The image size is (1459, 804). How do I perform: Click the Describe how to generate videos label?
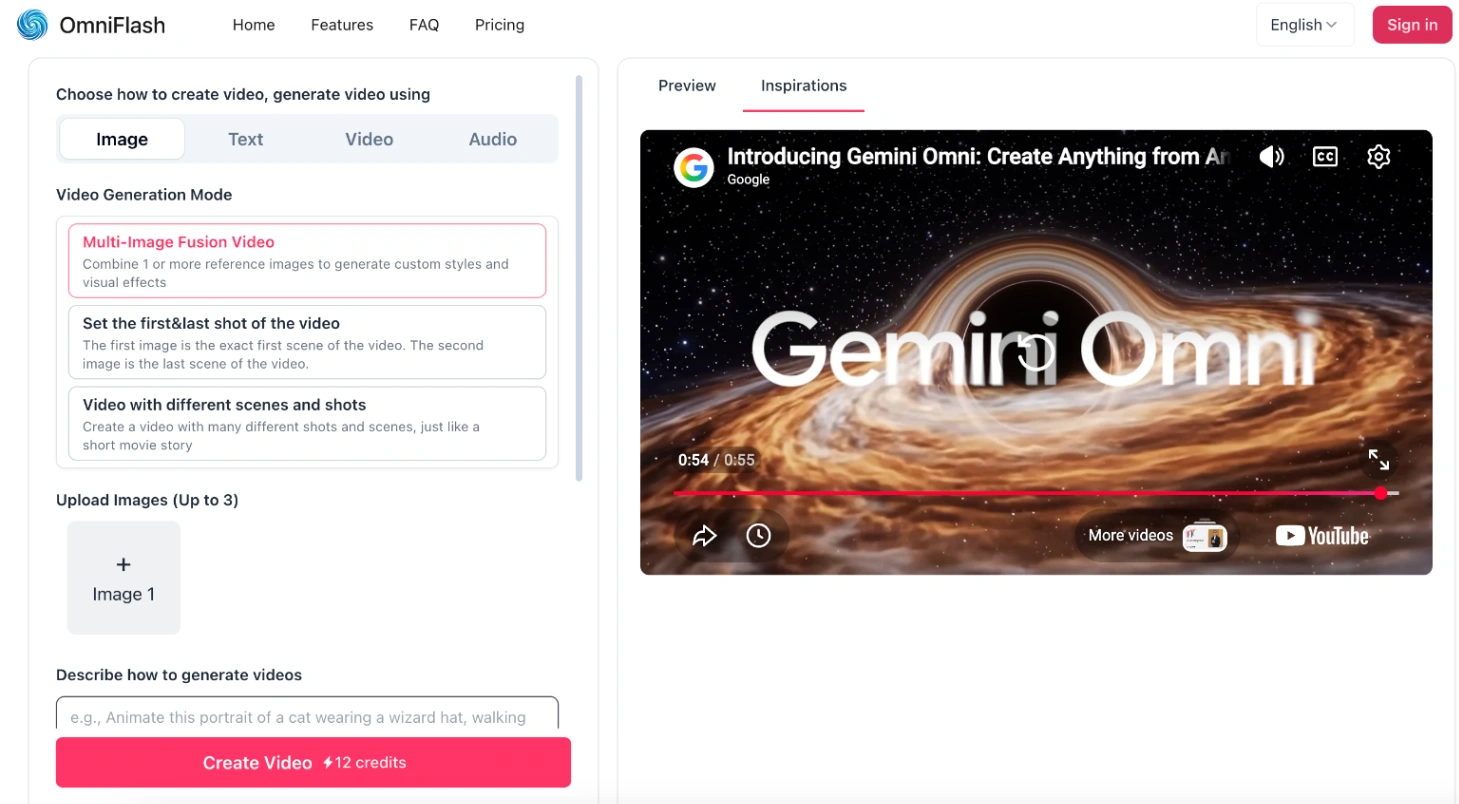[179, 675]
